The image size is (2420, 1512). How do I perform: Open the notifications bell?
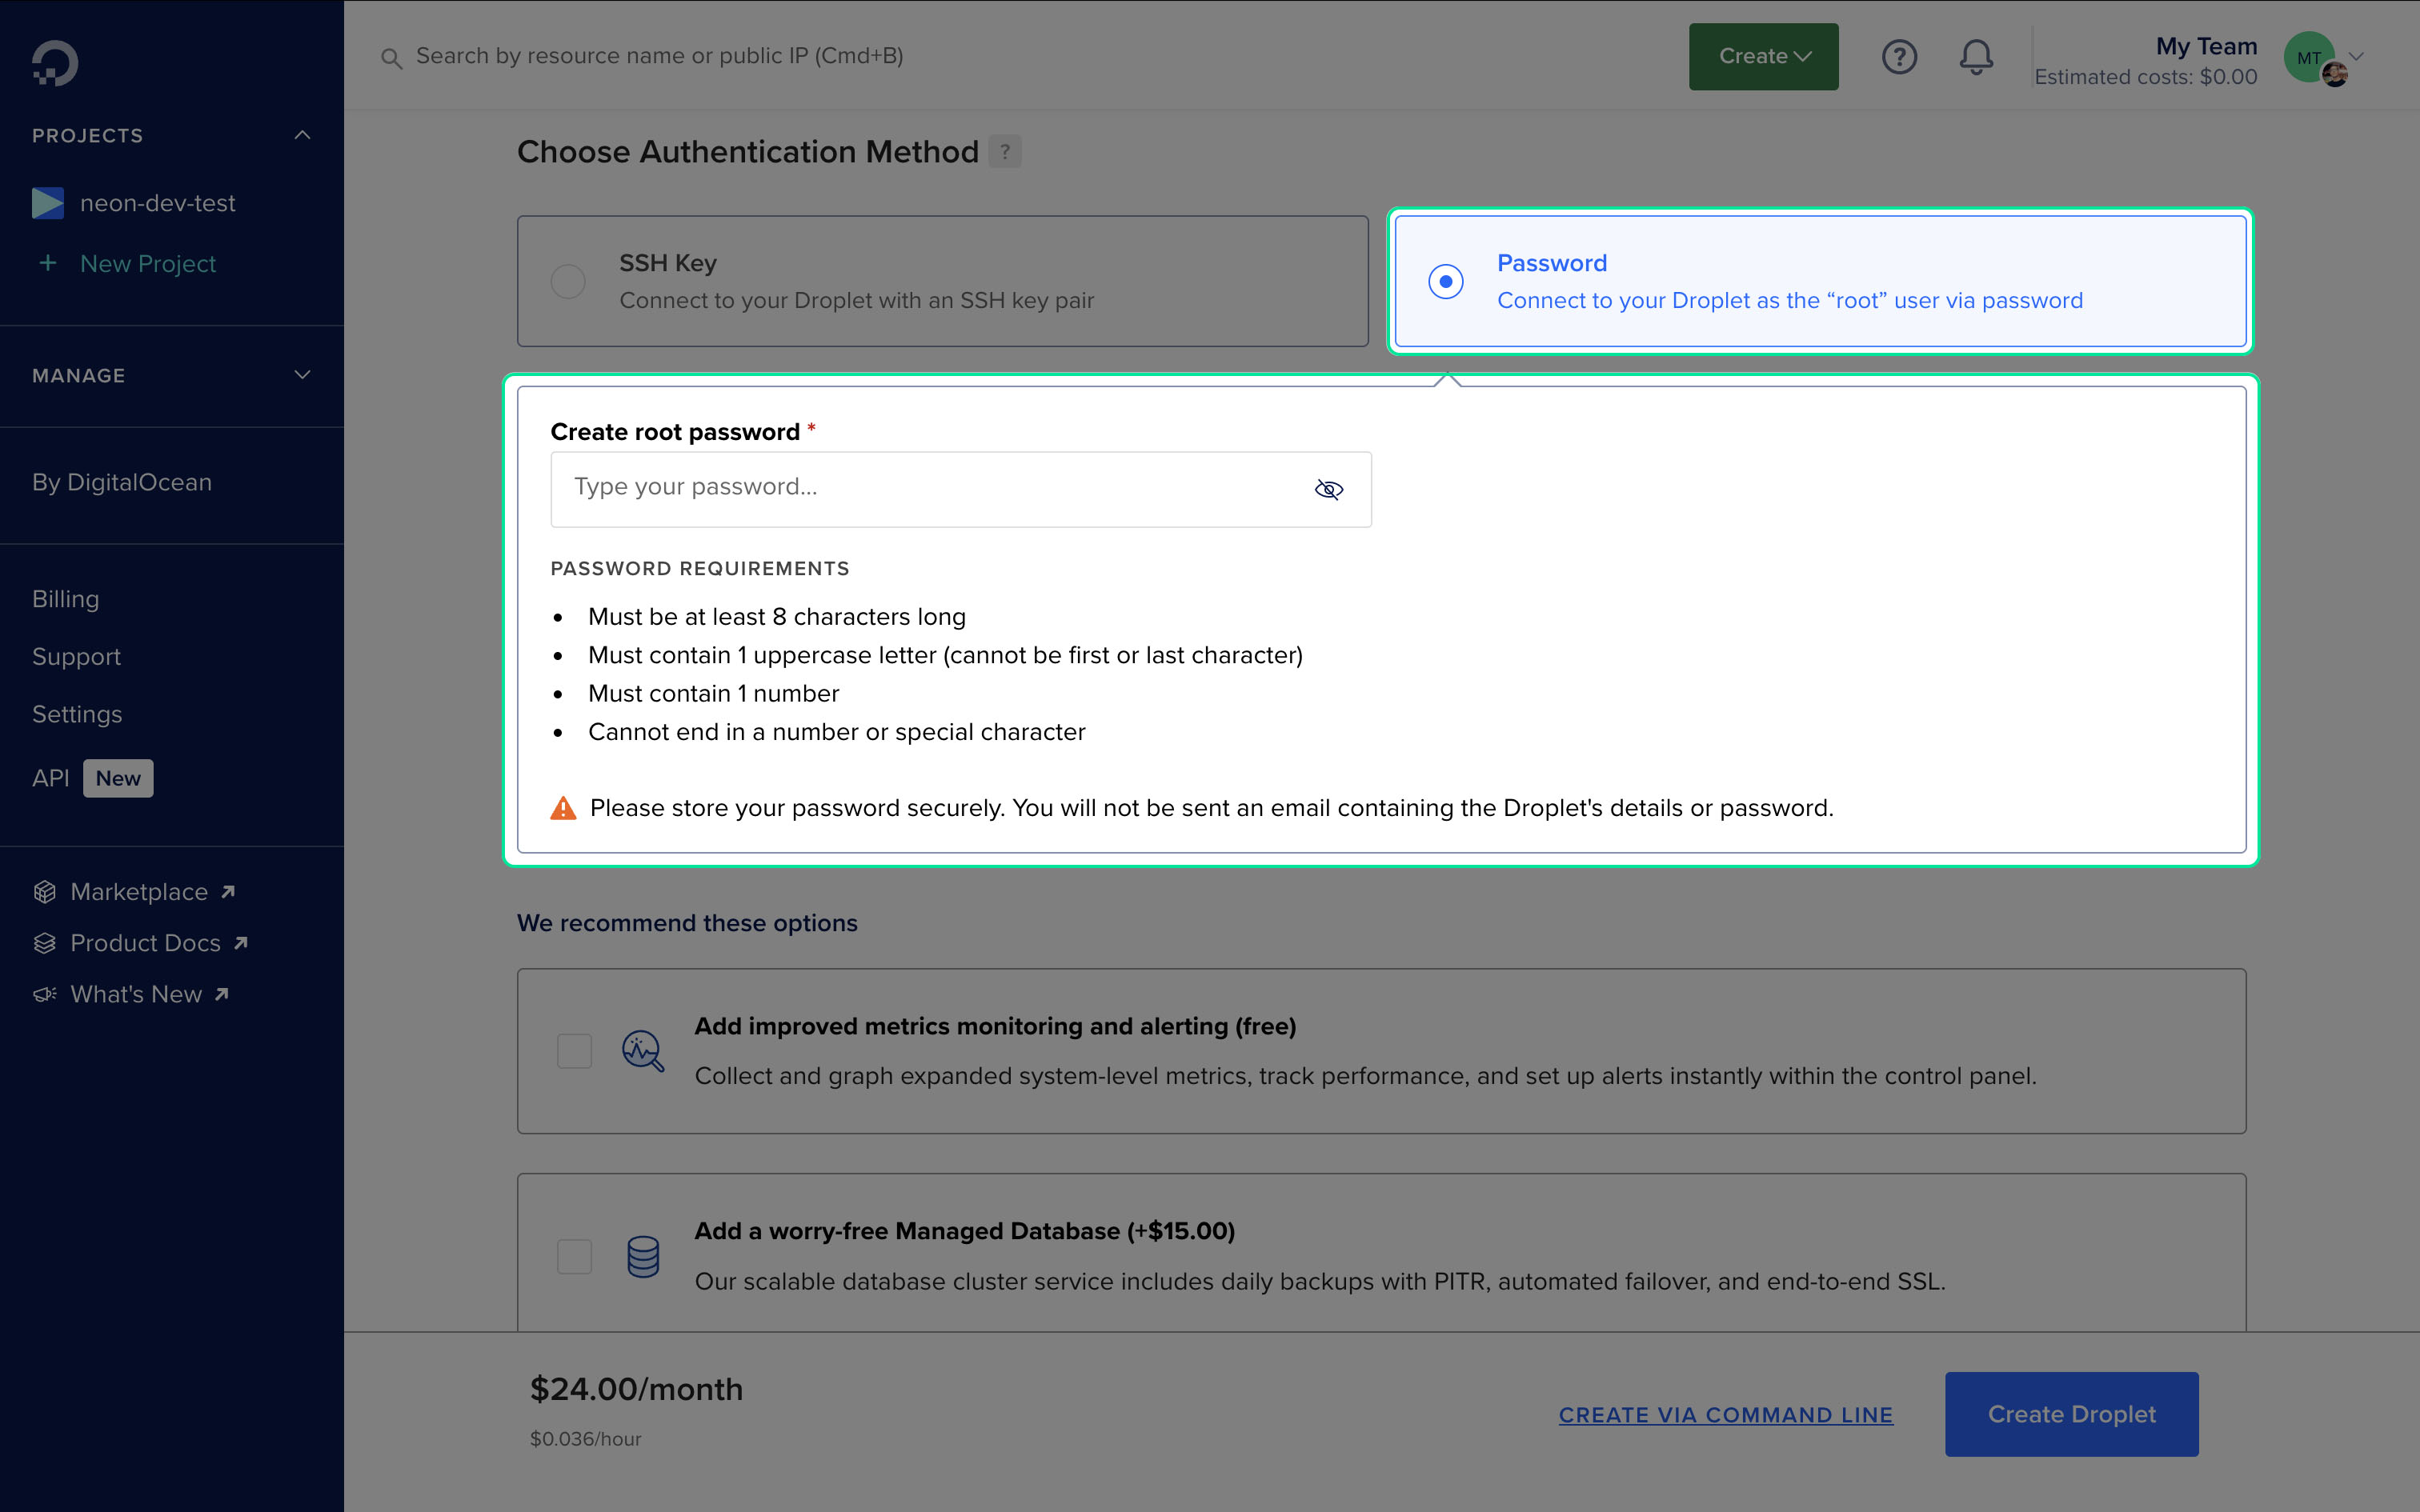(x=1975, y=57)
